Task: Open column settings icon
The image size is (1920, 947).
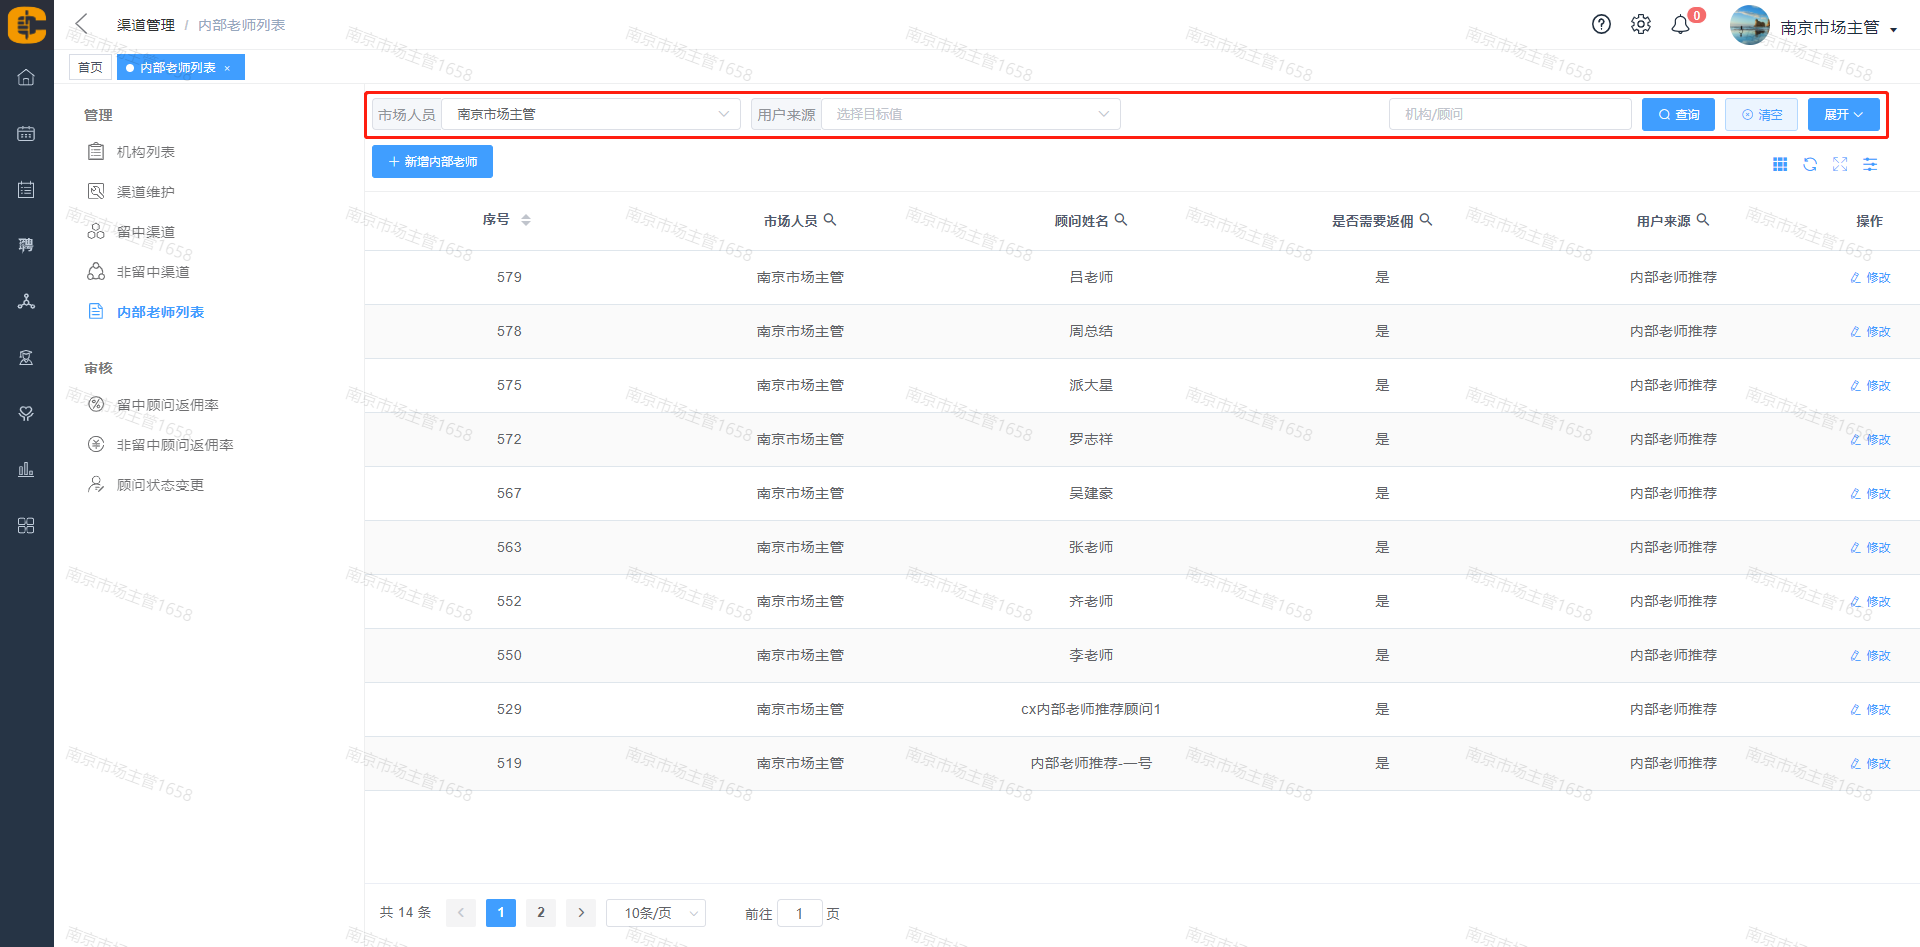Action: pyautogui.click(x=1870, y=165)
